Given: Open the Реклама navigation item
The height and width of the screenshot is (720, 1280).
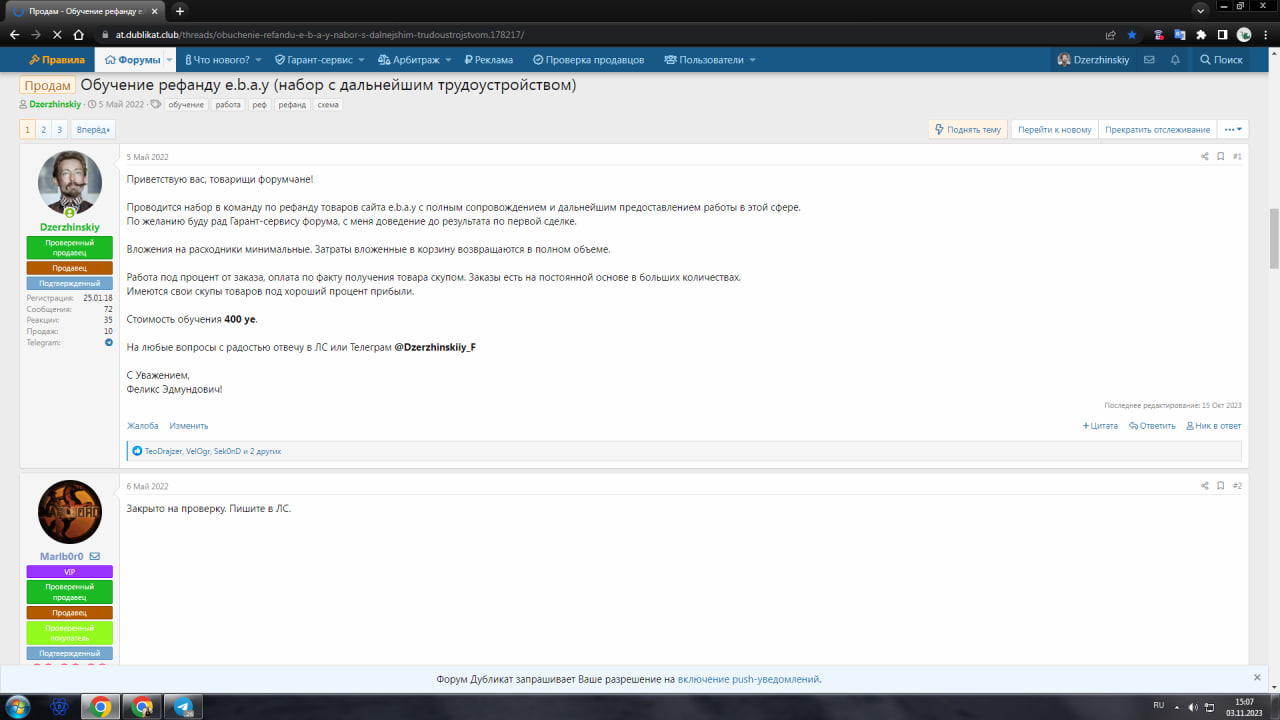Looking at the screenshot, I should pyautogui.click(x=488, y=60).
